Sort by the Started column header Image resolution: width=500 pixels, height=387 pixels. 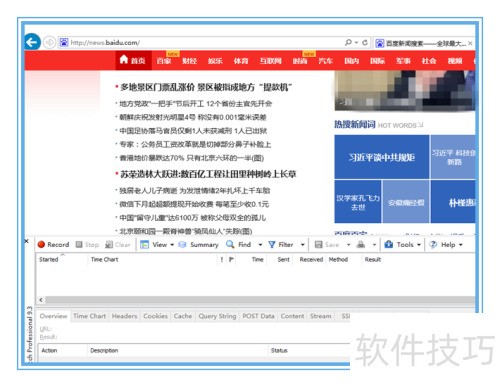(x=62, y=259)
